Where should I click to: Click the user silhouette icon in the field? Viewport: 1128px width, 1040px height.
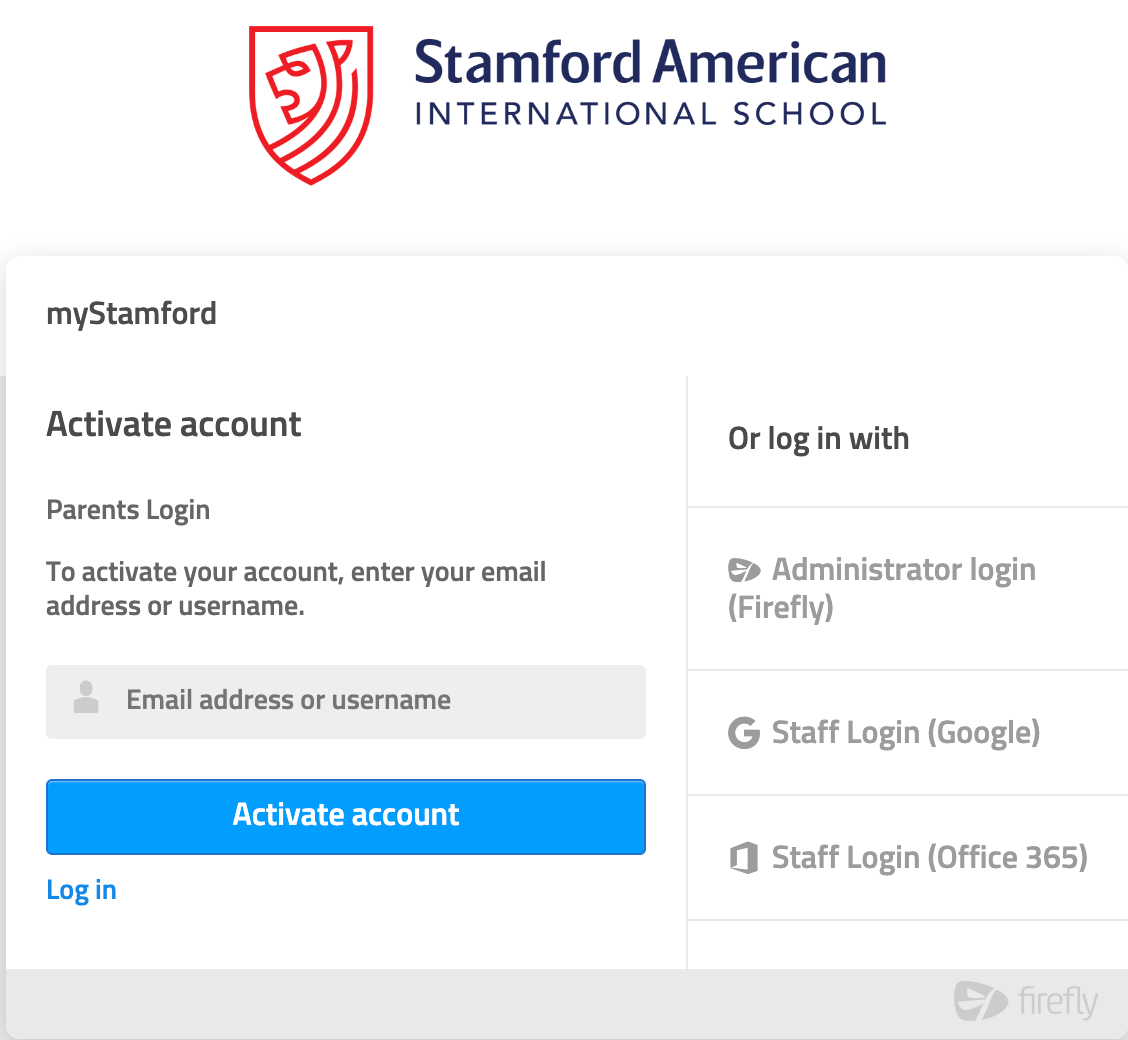click(86, 698)
